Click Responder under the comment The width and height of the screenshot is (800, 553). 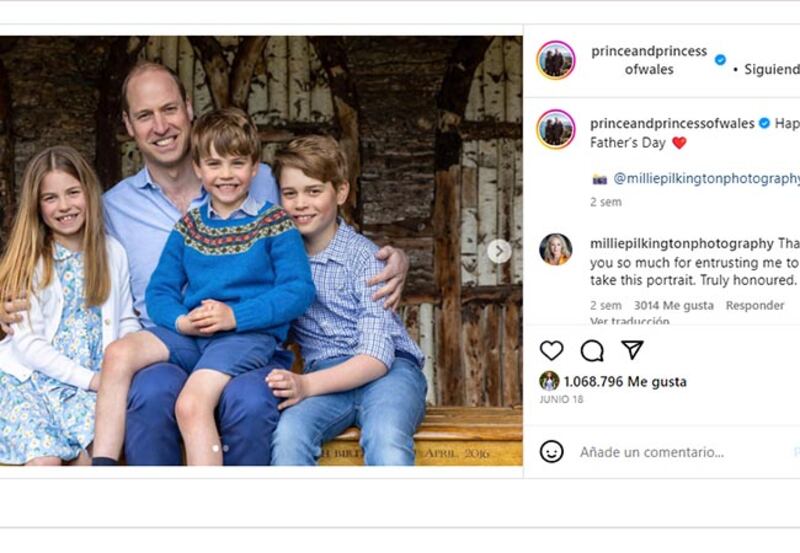(754, 306)
